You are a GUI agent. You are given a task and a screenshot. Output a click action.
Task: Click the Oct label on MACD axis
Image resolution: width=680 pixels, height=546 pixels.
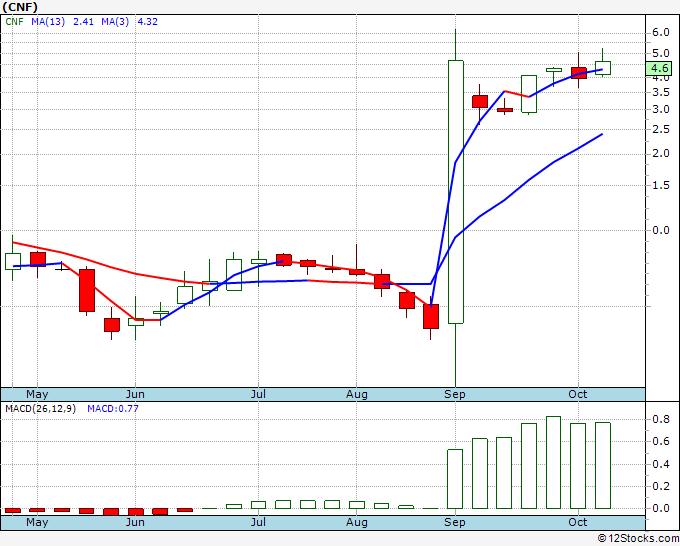pos(578,522)
